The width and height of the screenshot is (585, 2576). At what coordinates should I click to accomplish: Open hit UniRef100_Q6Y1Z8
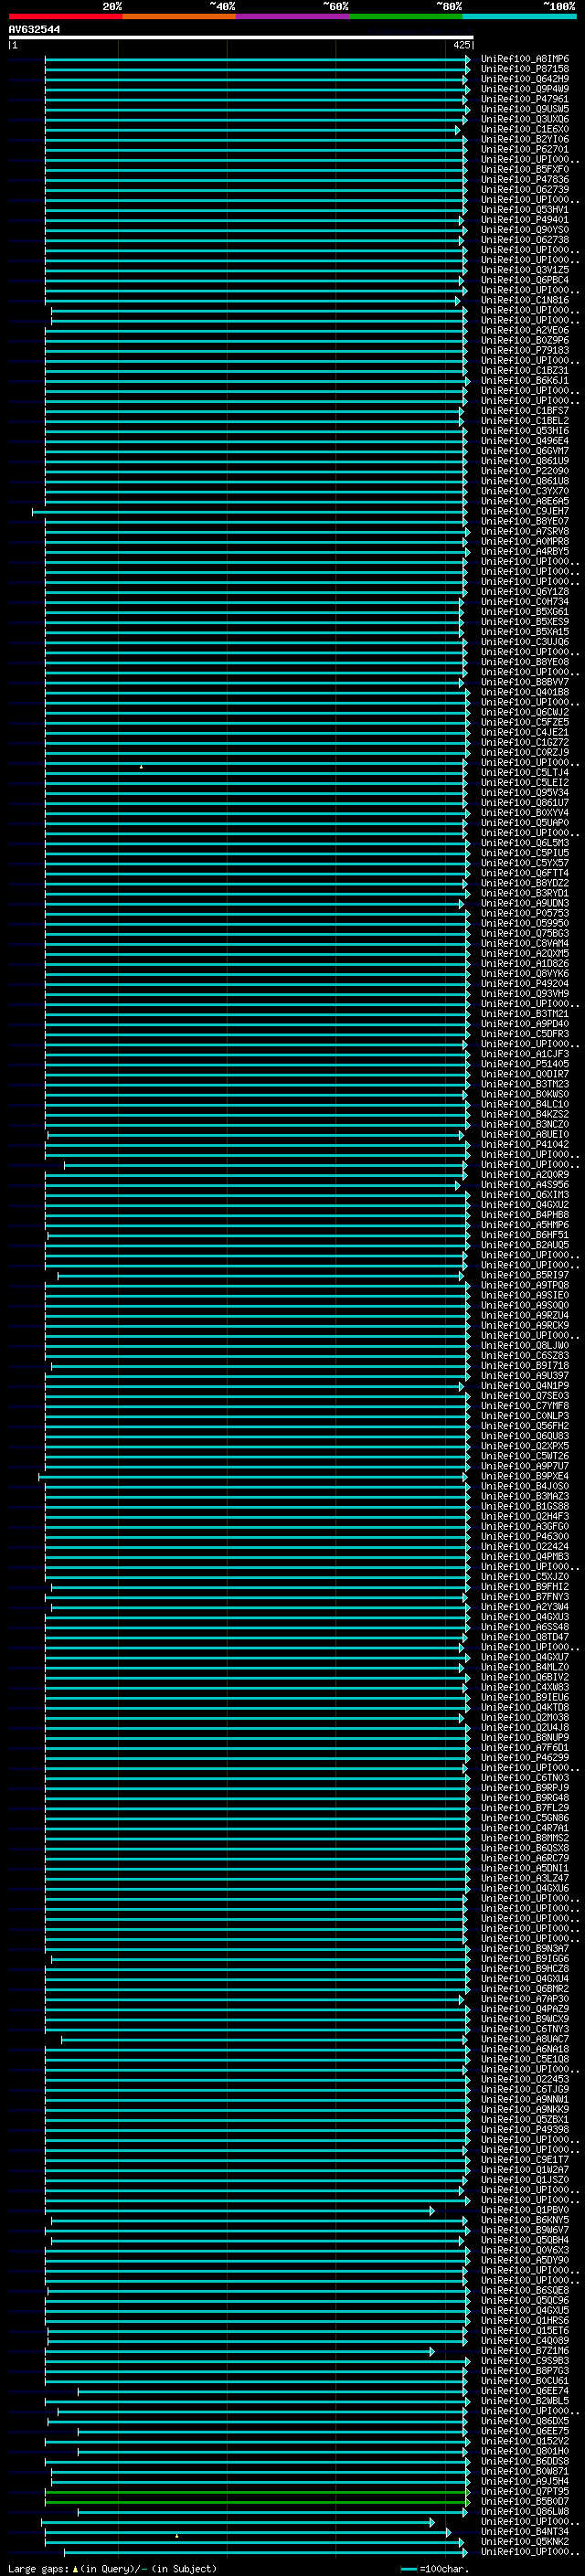coord(524,592)
